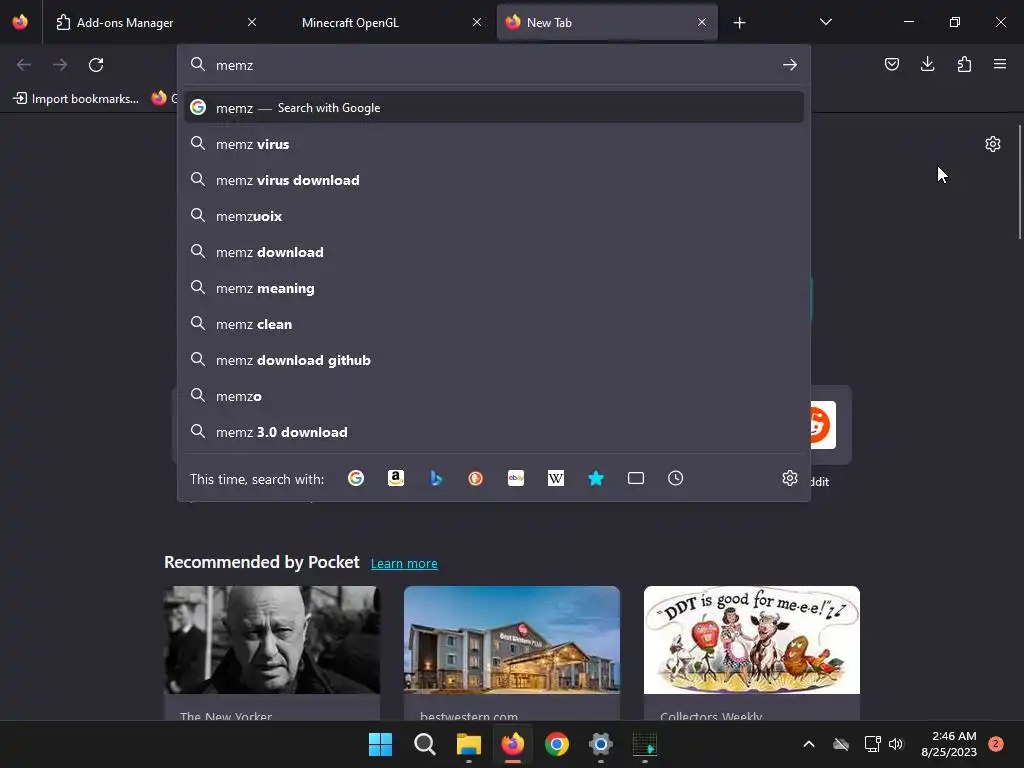Open a new tab with plus
The height and width of the screenshot is (768, 1024).
739,23
